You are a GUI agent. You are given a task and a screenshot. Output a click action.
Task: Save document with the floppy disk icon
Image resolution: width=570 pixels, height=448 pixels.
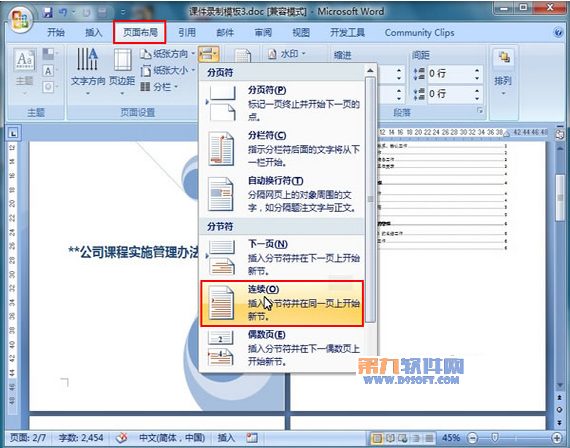(48, 12)
